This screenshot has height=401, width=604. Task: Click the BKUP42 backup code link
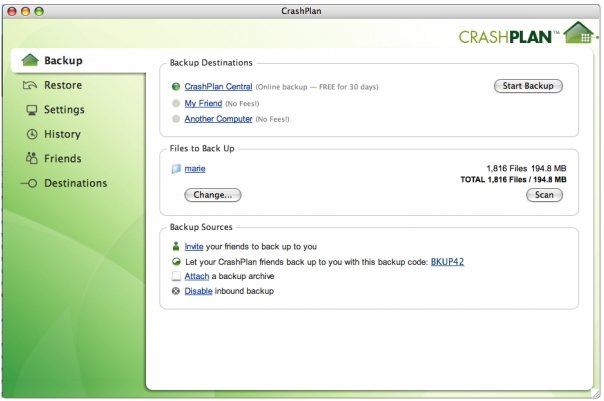pyautogui.click(x=447, y=262)
